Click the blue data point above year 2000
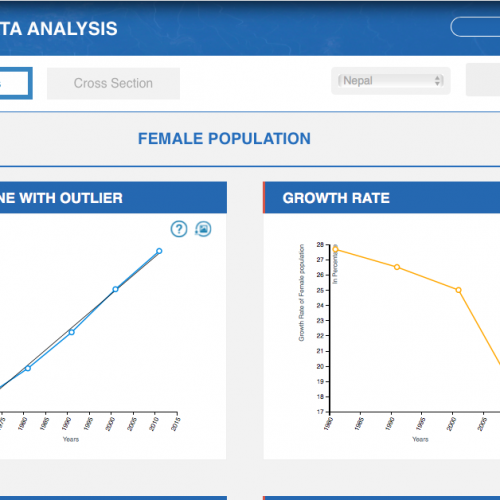The width and height of the screenshot is (500, 500). coord(115,289)
